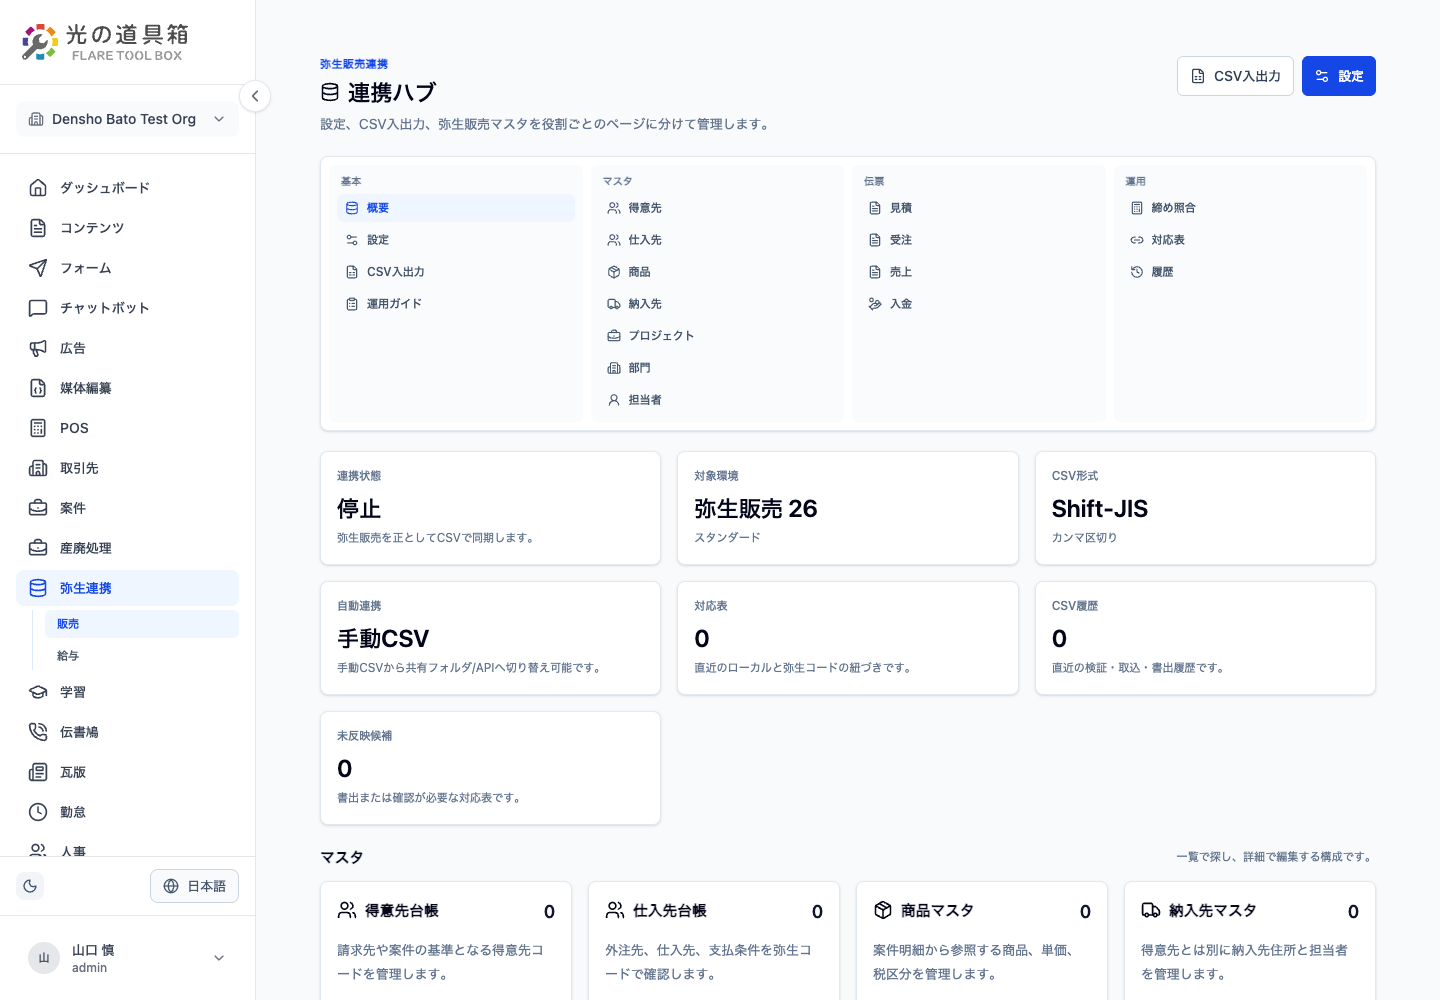
Task: Click the CSV入出力 button
Action: 1235,76
